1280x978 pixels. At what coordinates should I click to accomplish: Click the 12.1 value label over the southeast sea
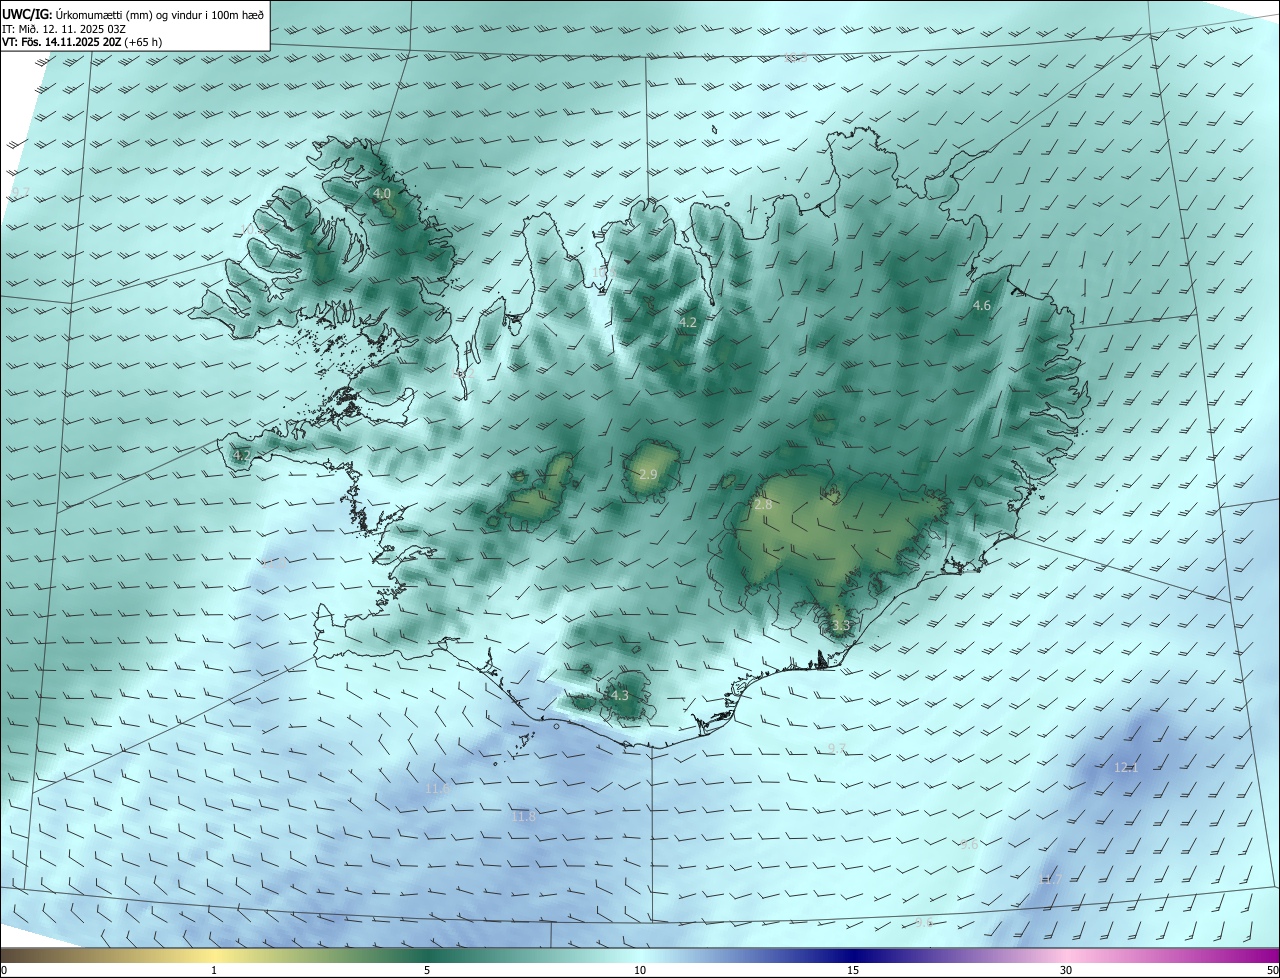pos(1126,767)
